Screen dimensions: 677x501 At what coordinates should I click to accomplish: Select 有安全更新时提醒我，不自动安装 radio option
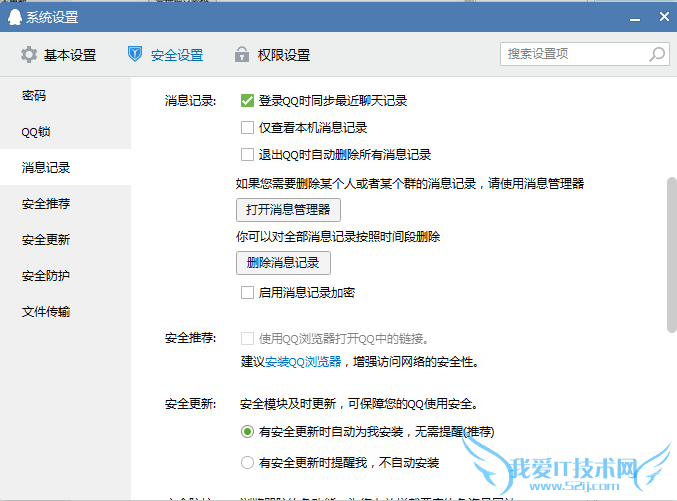247,463
